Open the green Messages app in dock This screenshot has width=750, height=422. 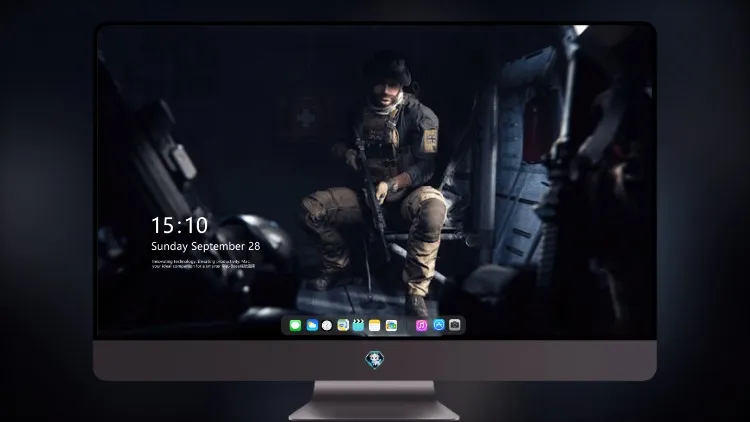point(295,325)
